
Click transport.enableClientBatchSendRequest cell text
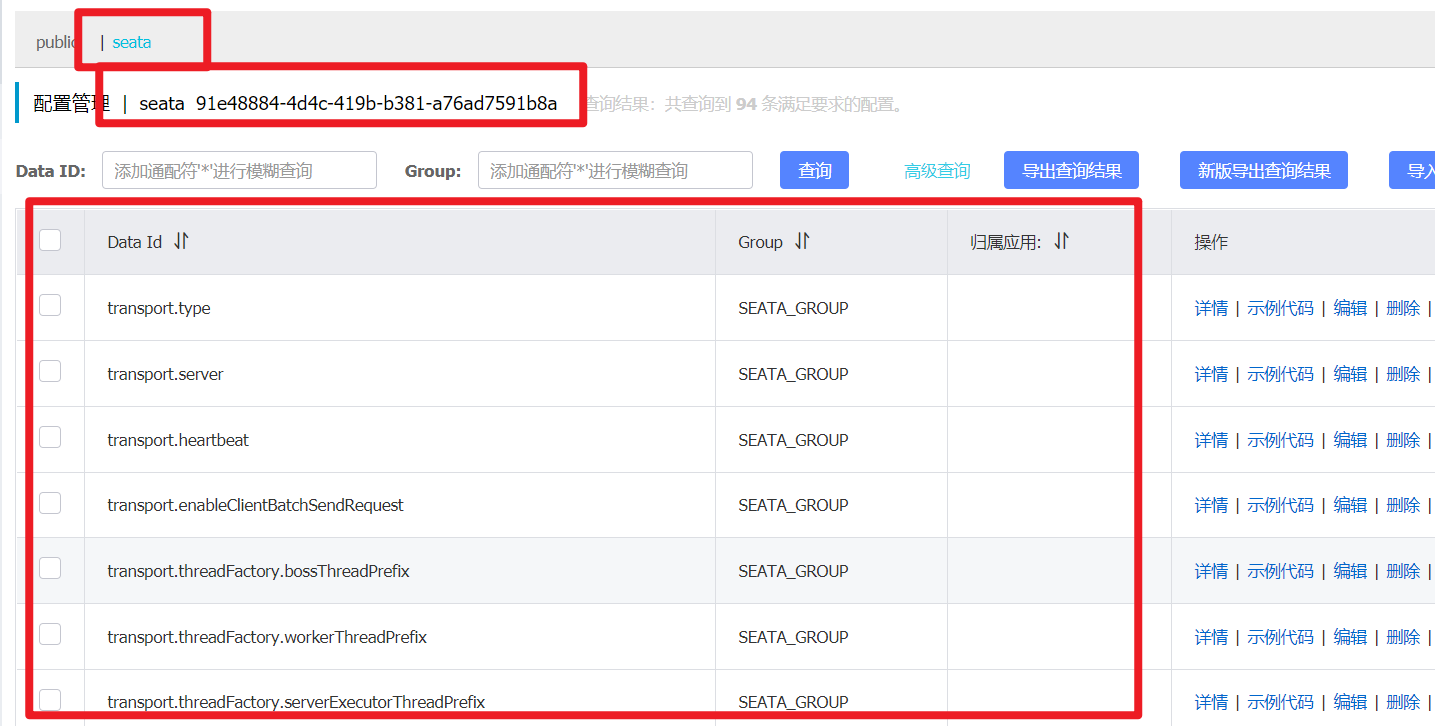[x=255, y=505]
